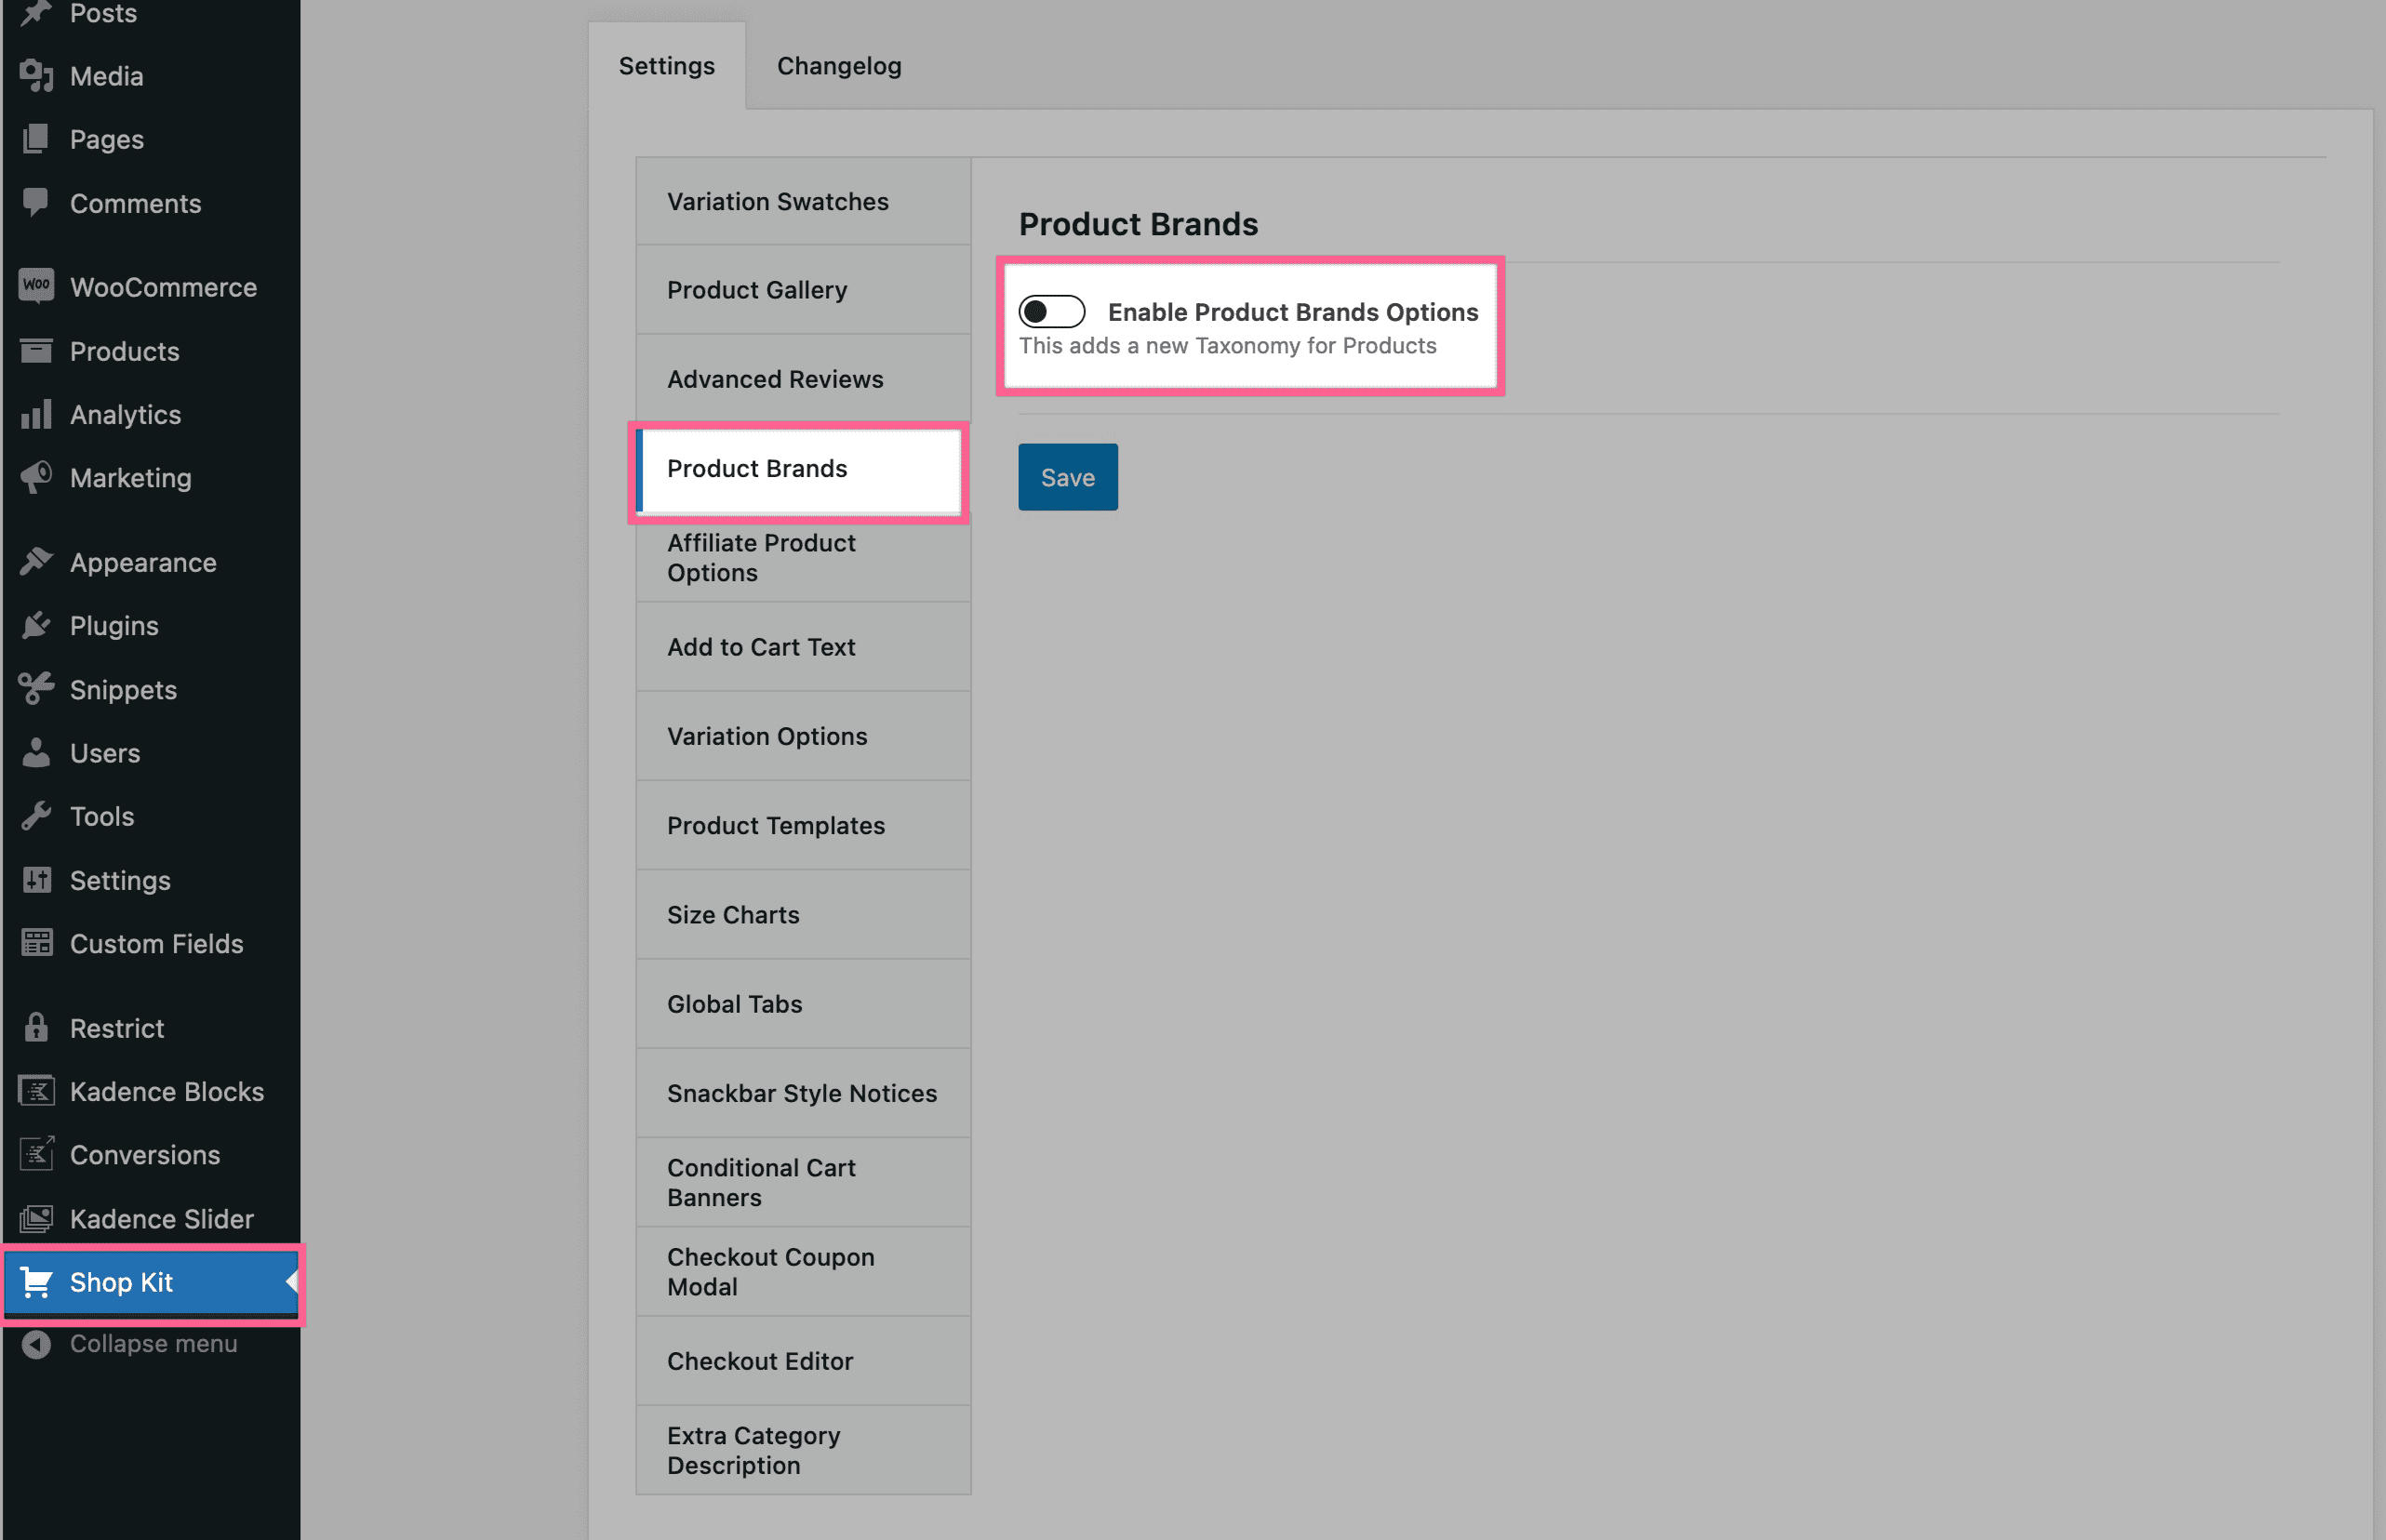Select the Settings tab
The height and width of the screenshot is (1540, 2386).
[x=666, y=66]
